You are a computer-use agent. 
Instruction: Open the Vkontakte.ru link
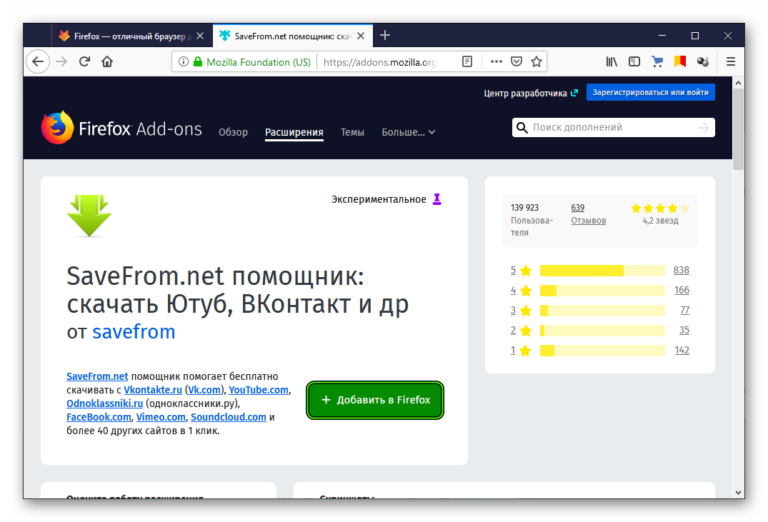153,390
